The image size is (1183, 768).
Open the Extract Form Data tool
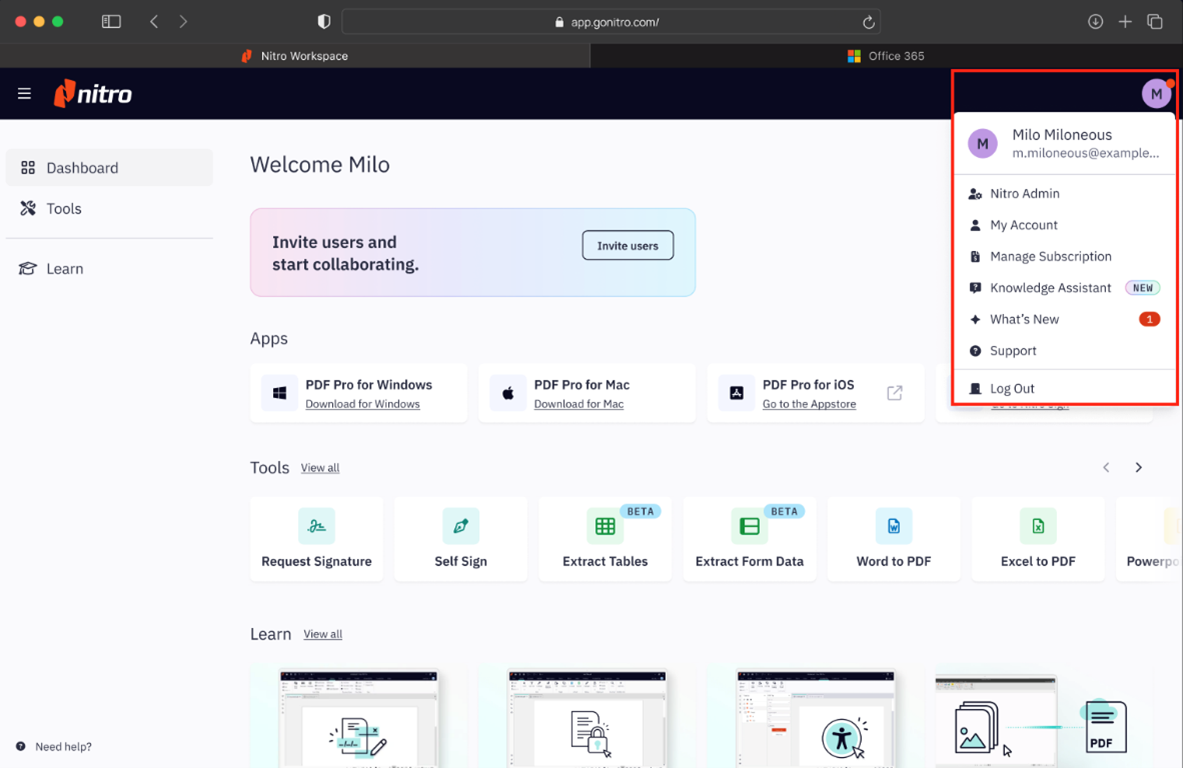click(749, 539)
